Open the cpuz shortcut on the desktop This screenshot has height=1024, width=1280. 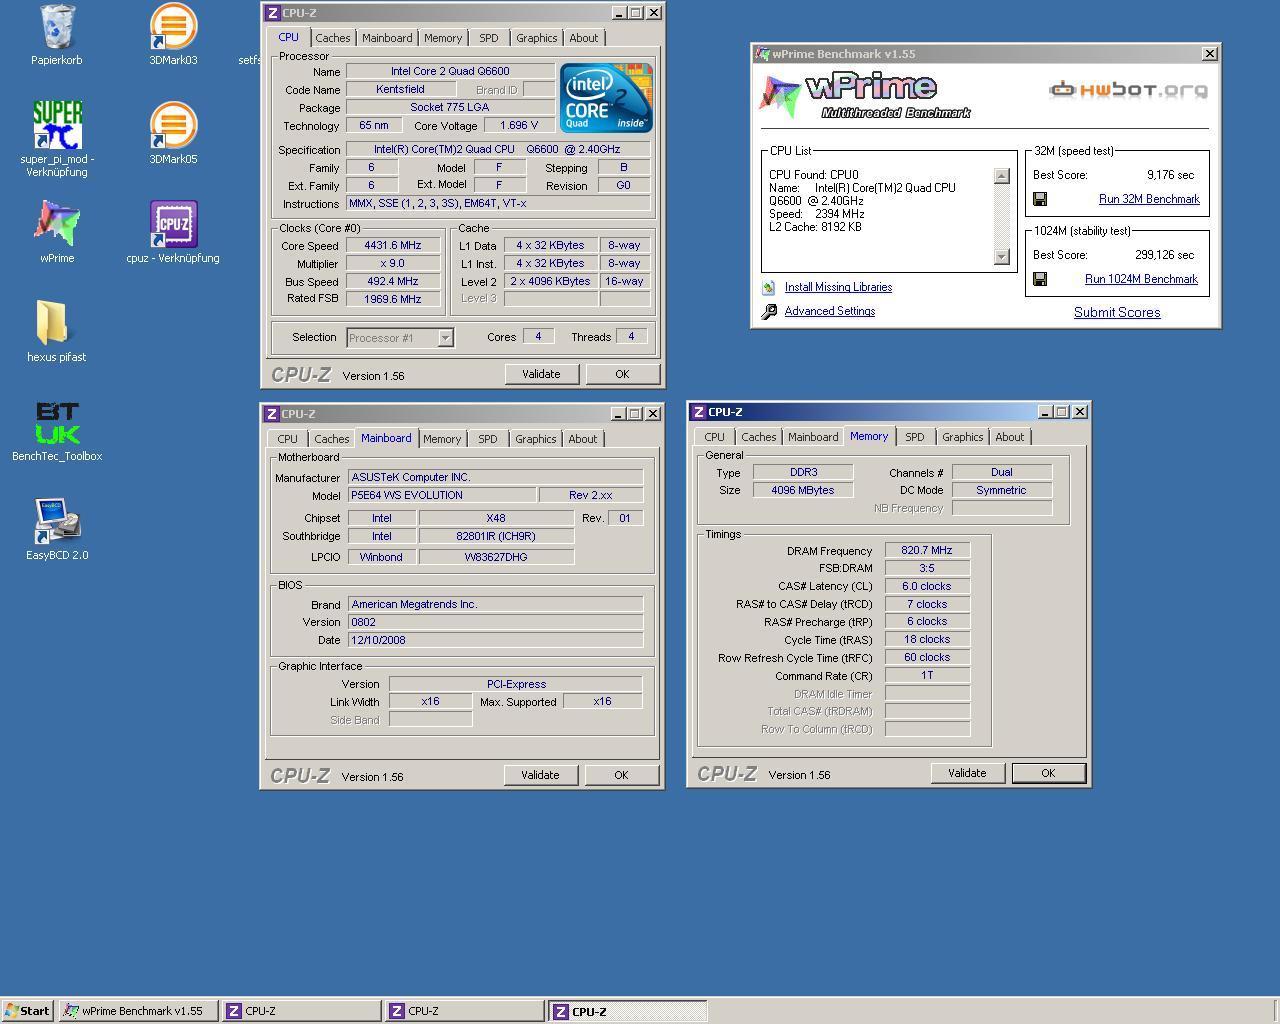173,224
